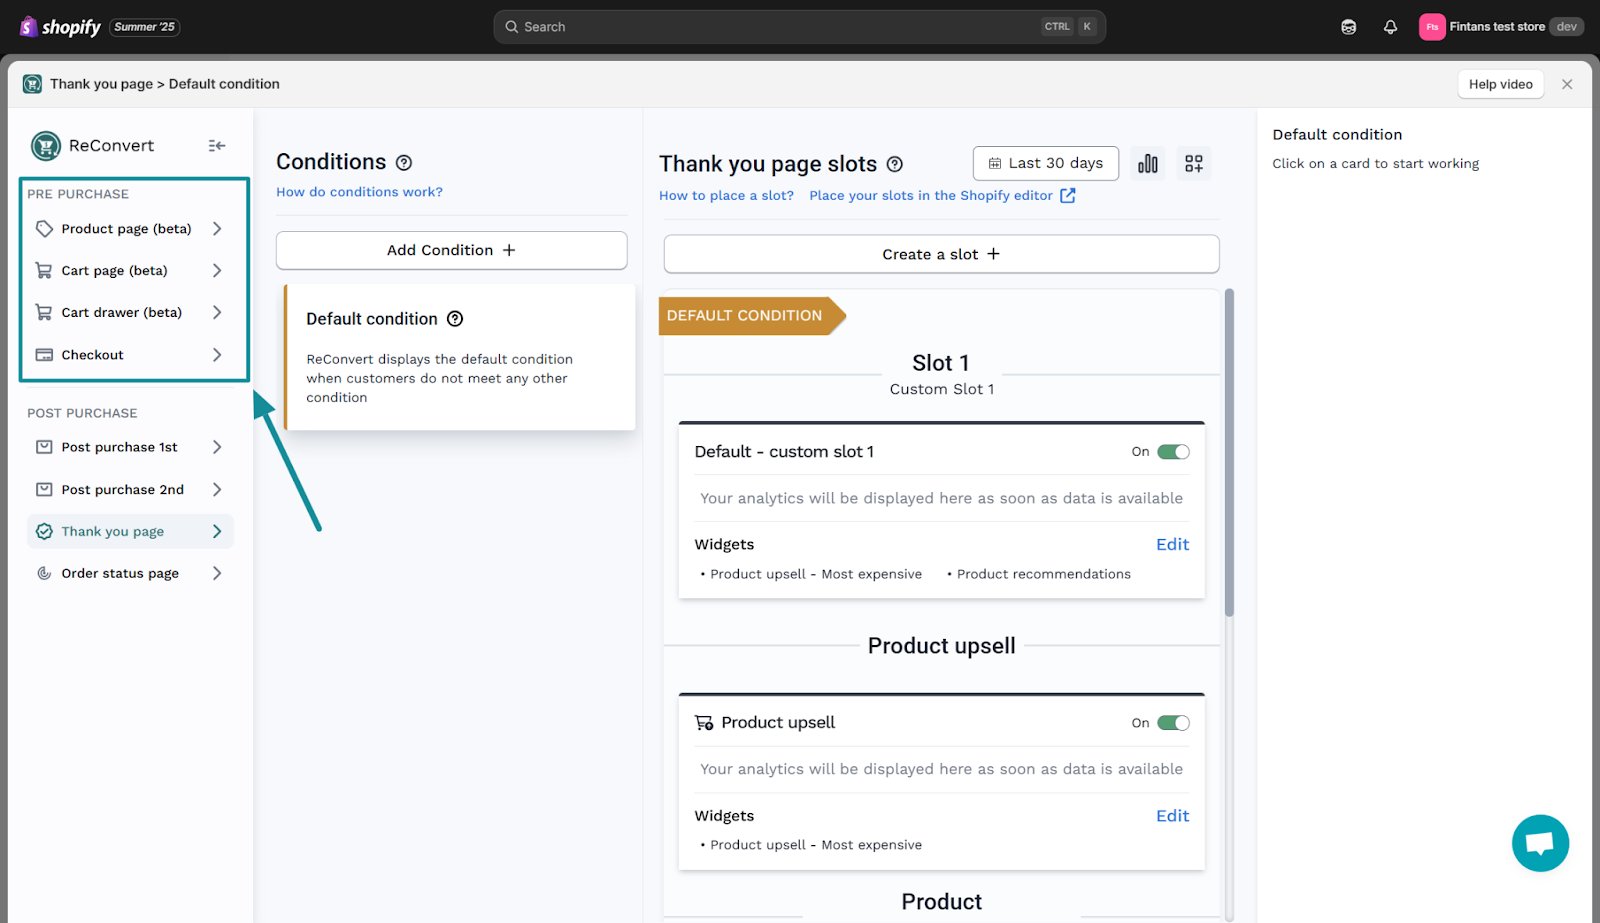Edit widgets of Product upsell slot
Viewport: 1600px width, 923px height.
coord(1172,816)
